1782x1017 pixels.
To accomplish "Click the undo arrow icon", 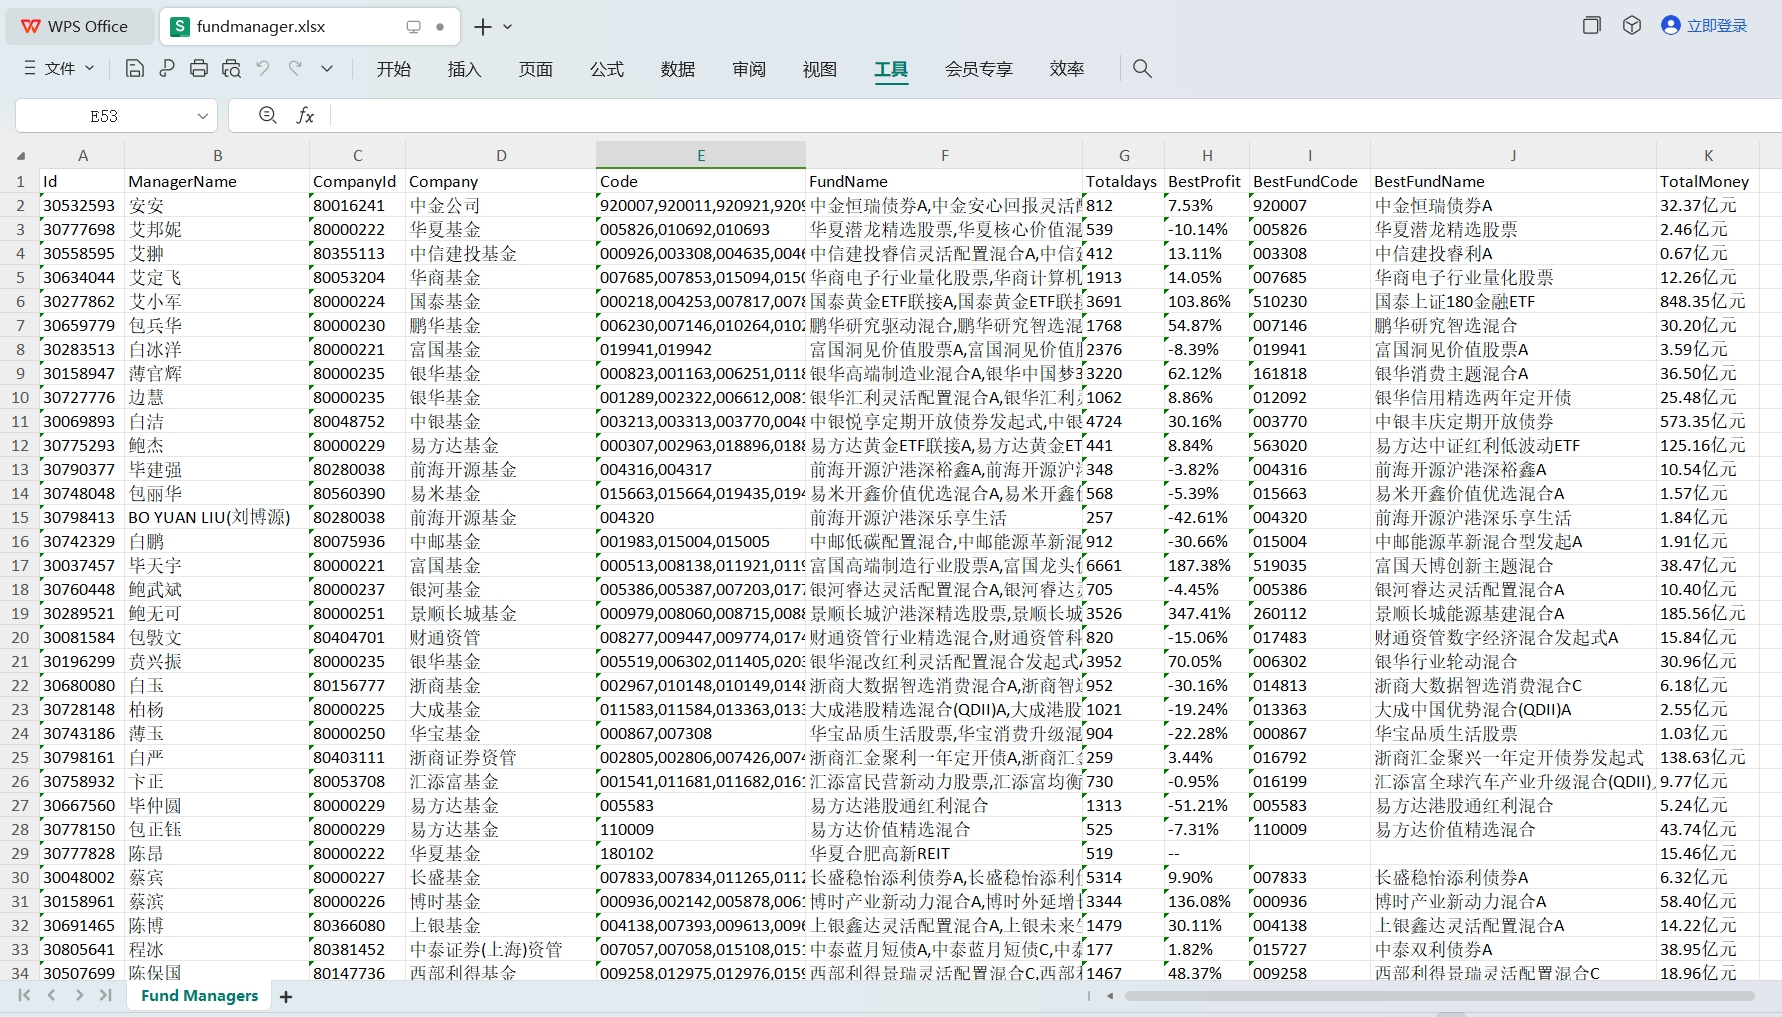I will [263, 68].
